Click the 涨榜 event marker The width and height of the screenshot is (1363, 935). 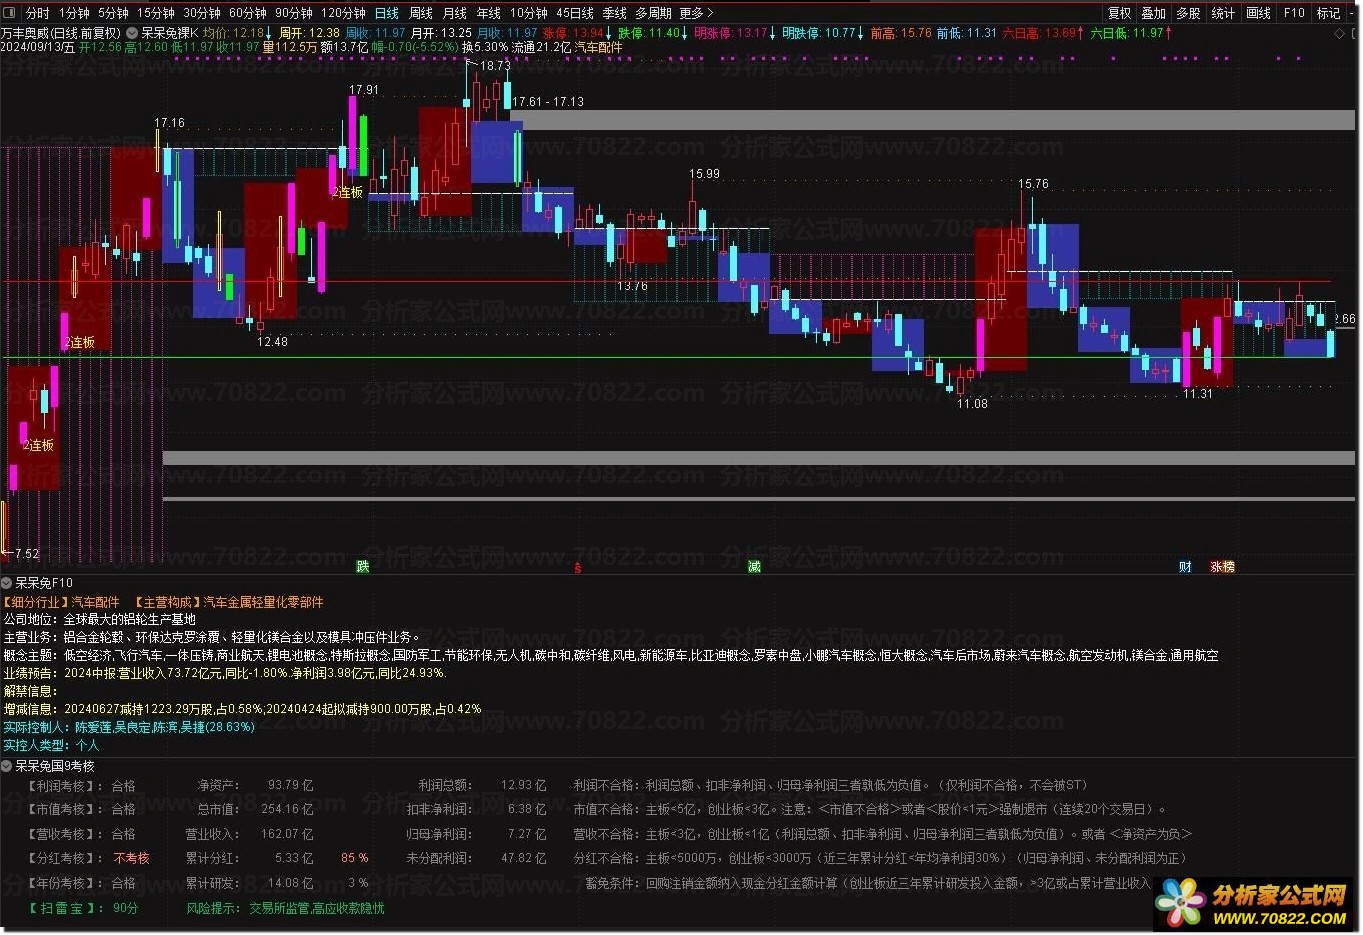pyautogui.click(x=1222, y=567)
